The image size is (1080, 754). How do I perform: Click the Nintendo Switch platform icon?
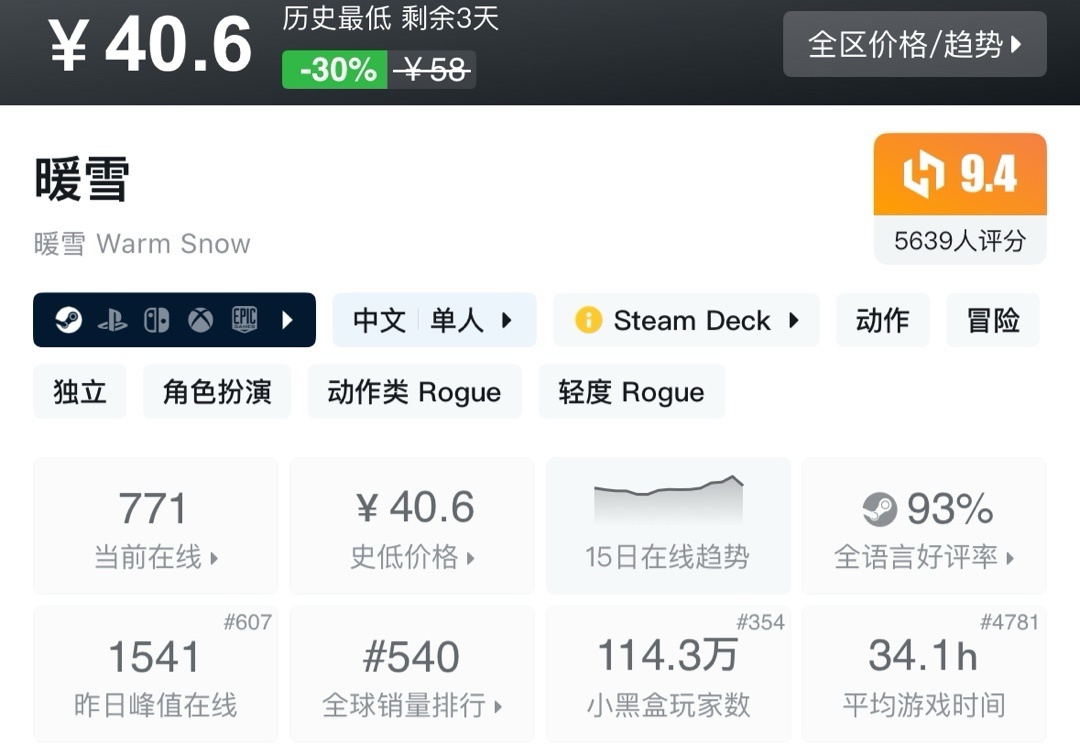pos(156,320)
